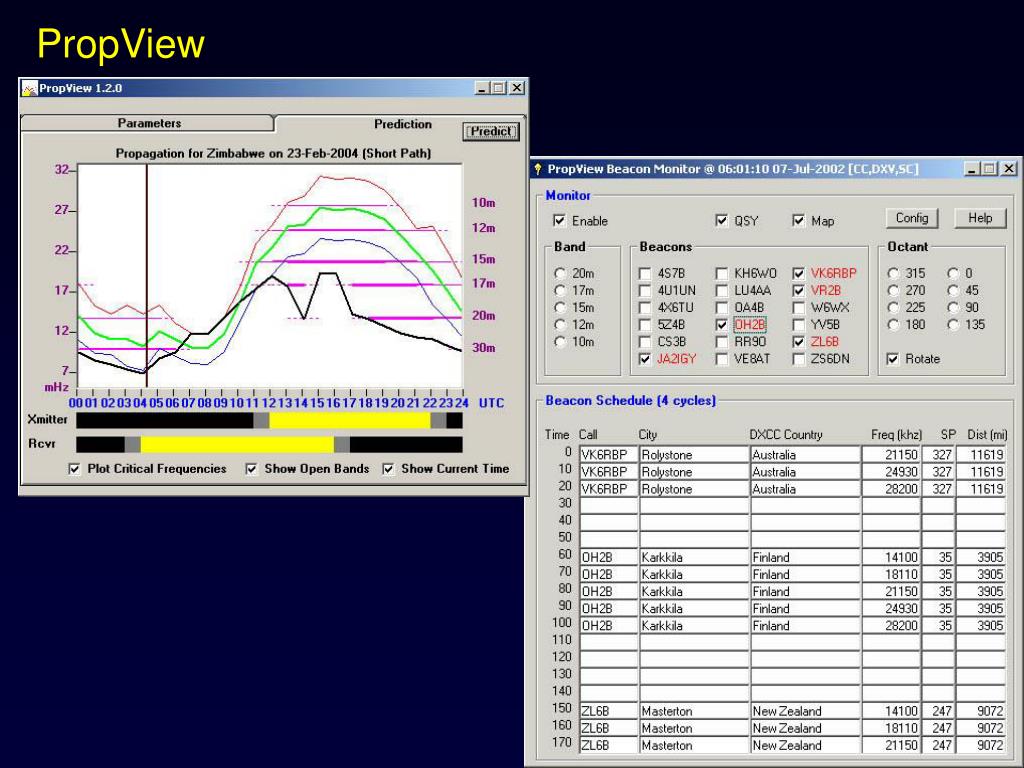The height and width of the screenshot is (768, 1024).
Task: Click the Freq (khz) column header
Action: (x=896, y=435)
